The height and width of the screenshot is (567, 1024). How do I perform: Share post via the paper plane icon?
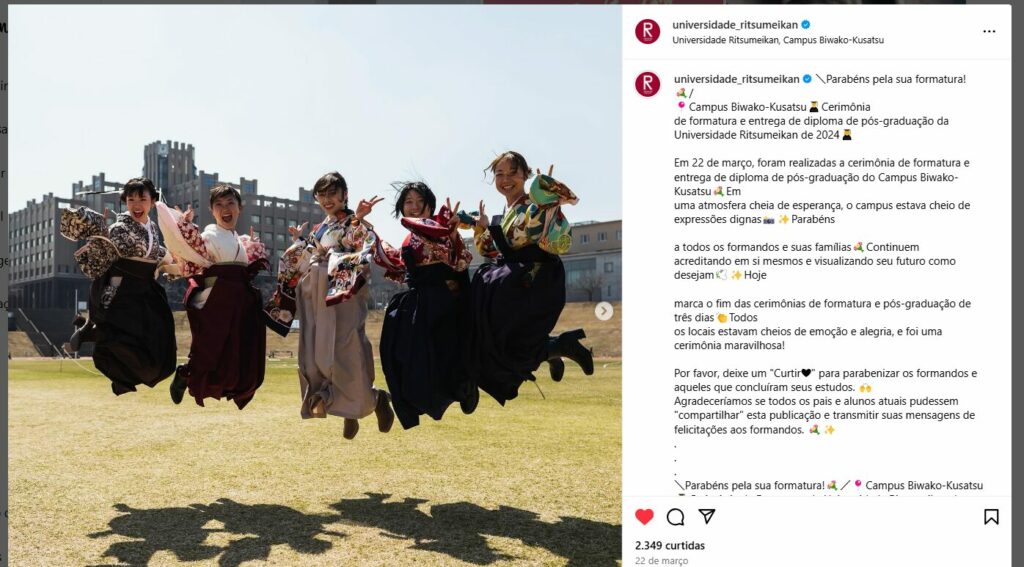[707, 517]
